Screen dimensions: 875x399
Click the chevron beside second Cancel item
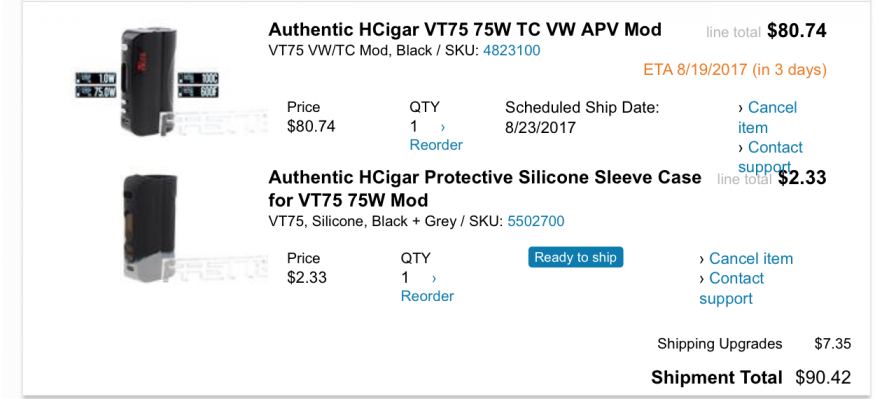(x=702, y=259)
